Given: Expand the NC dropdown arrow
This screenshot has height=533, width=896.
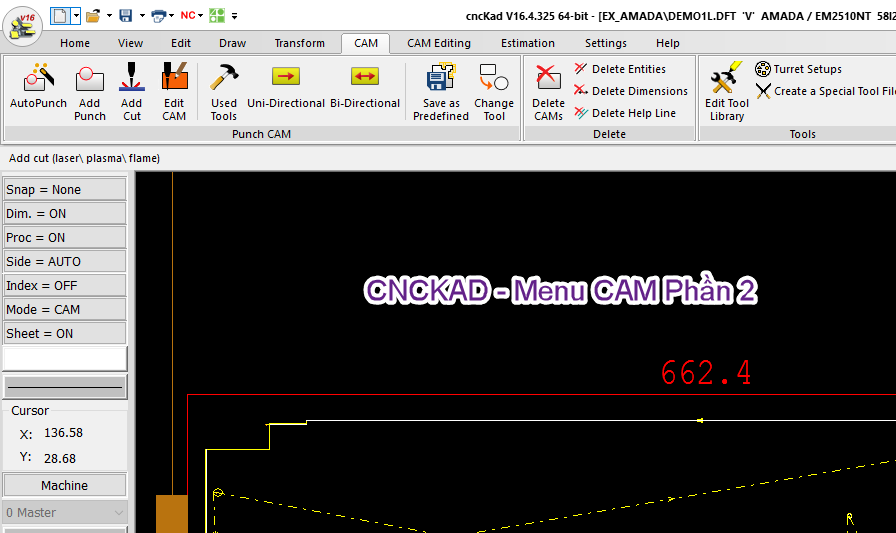Looking at the screenshot, I should coord(200,15).
